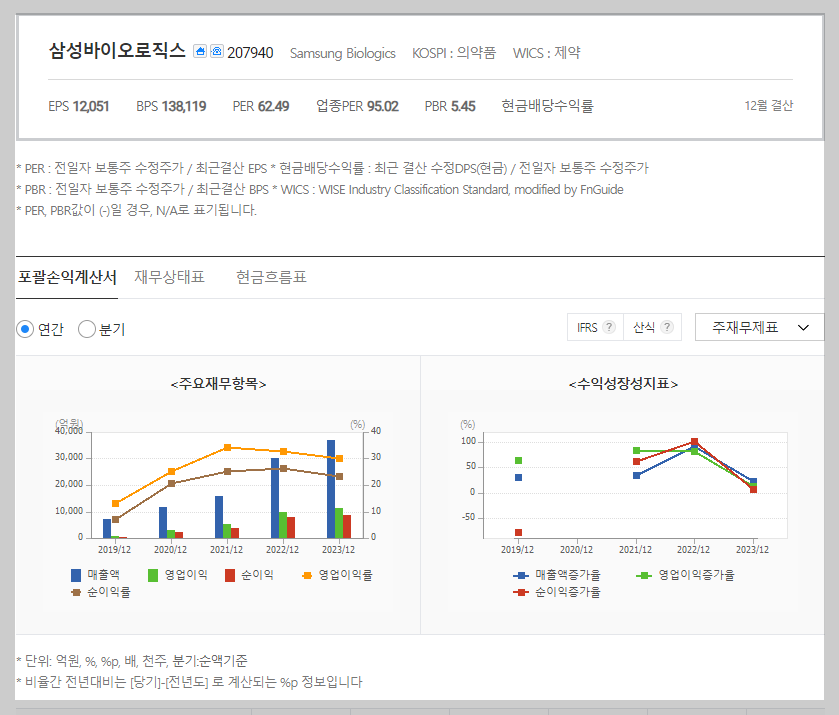This screenshot has height=715, width=839.
Task: Click the 2021/12 axis label in 수익성장성지표 chart
Action: [636, 550]
